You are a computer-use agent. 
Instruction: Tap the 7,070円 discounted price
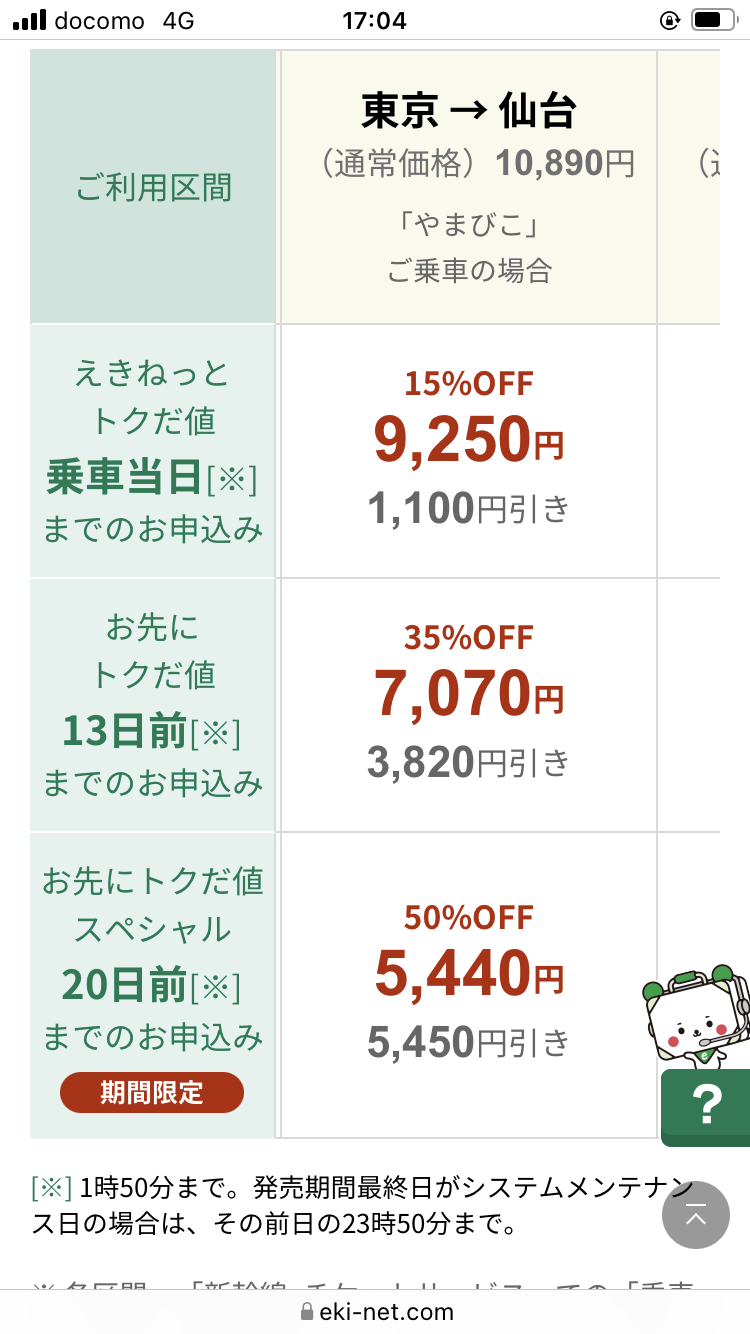coord(468,693)
